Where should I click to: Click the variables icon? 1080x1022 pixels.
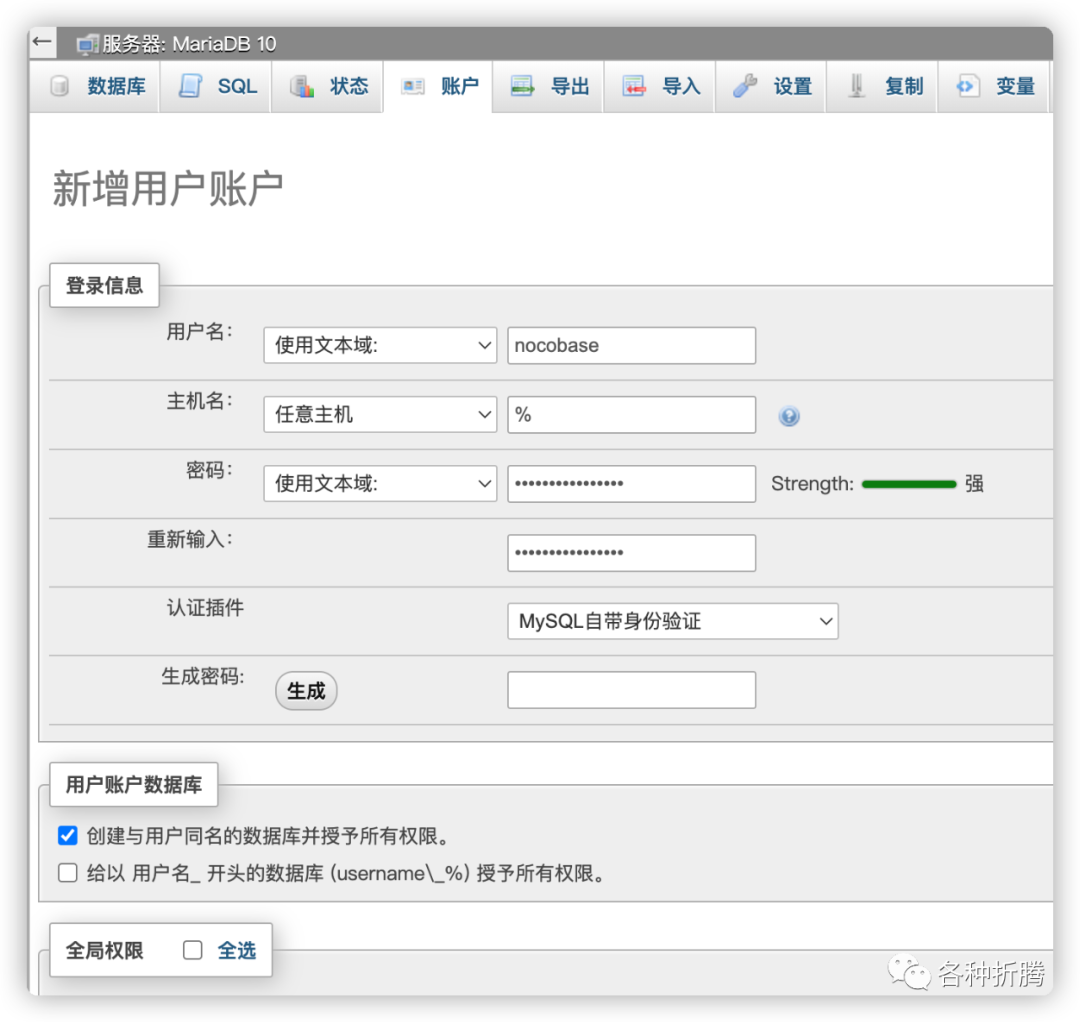tap(968, 86)
